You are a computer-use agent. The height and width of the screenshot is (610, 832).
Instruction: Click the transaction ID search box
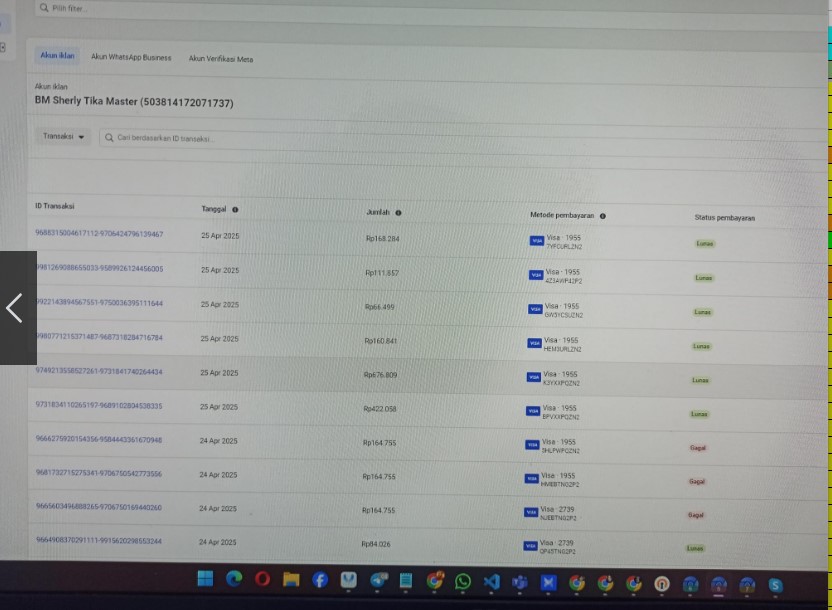pos(300,139)
